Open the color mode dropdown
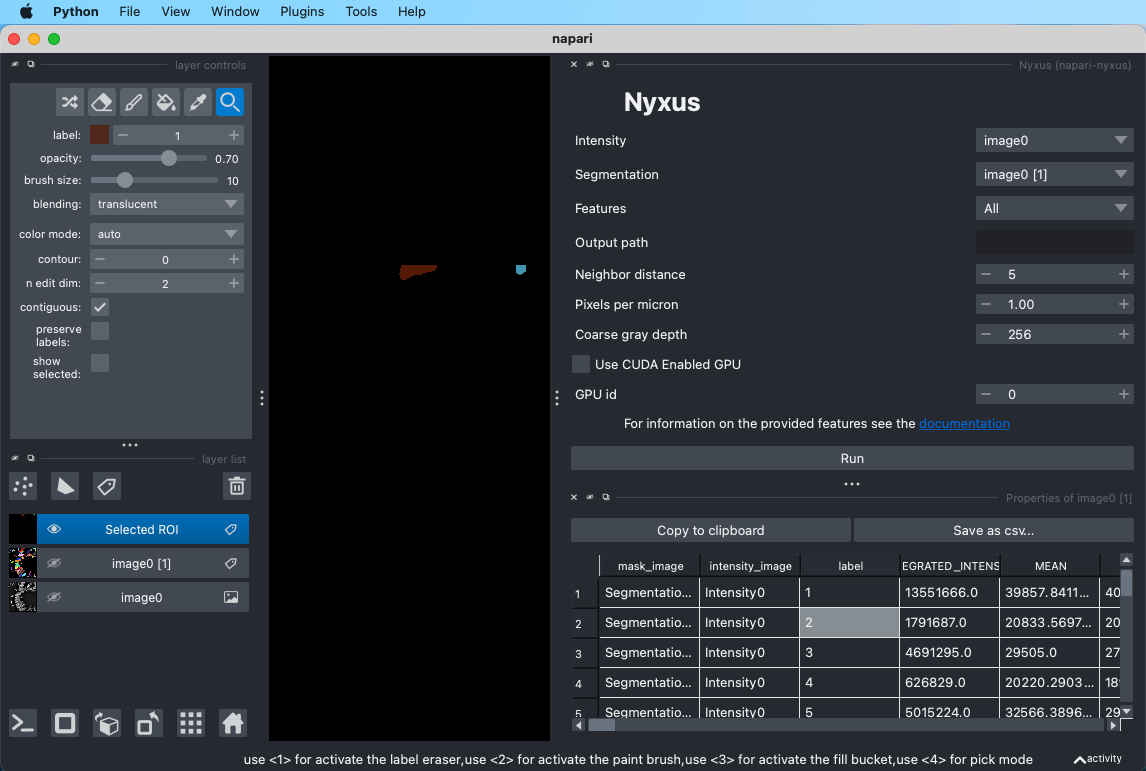The height and width of the screenshot is (771, 1146). (167, 234)
